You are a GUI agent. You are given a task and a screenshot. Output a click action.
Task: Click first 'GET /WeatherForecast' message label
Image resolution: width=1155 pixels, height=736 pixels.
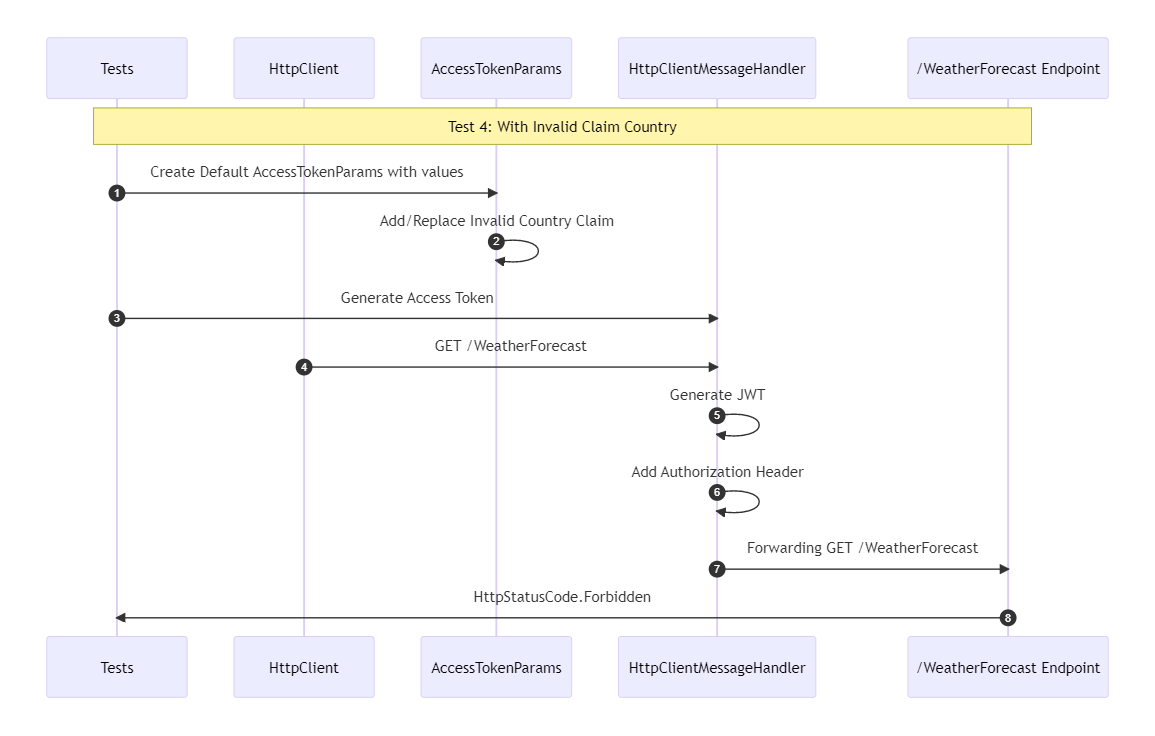(x=510, y=346)
